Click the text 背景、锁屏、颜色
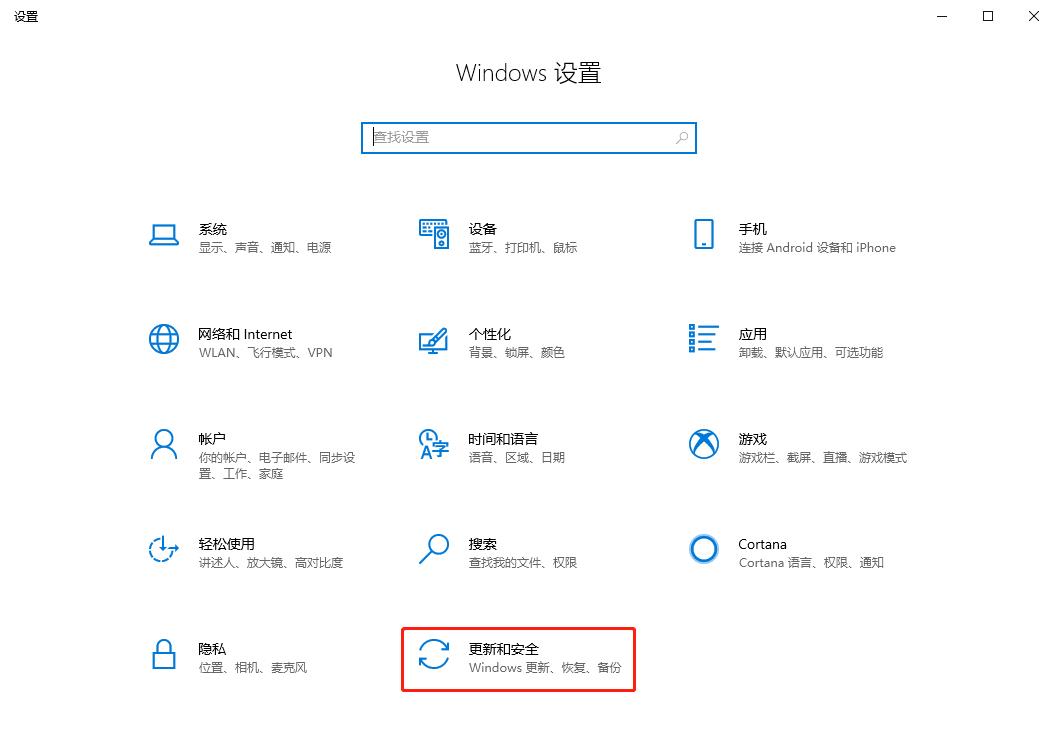The image size is (1057, 755). pyautogui.click(x=516, y=353)
